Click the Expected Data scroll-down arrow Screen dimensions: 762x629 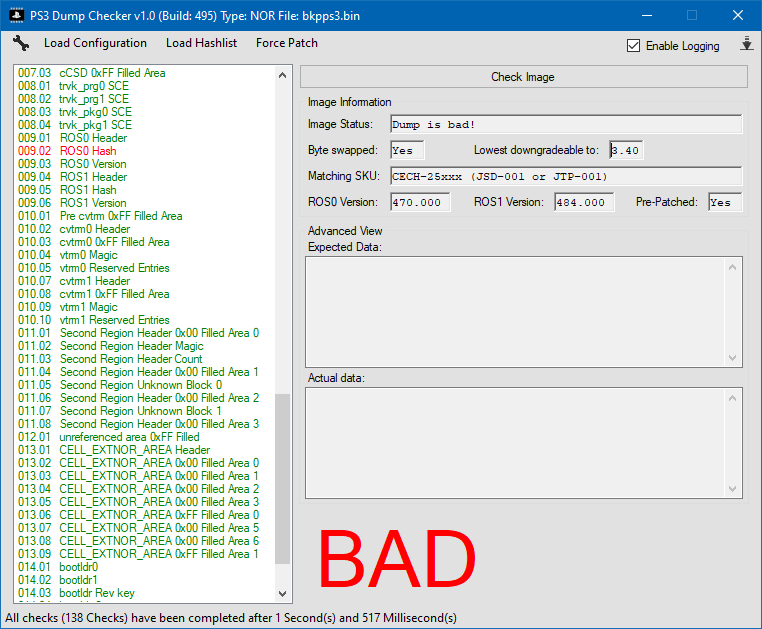pyautogui.click(x=734, y=357)
